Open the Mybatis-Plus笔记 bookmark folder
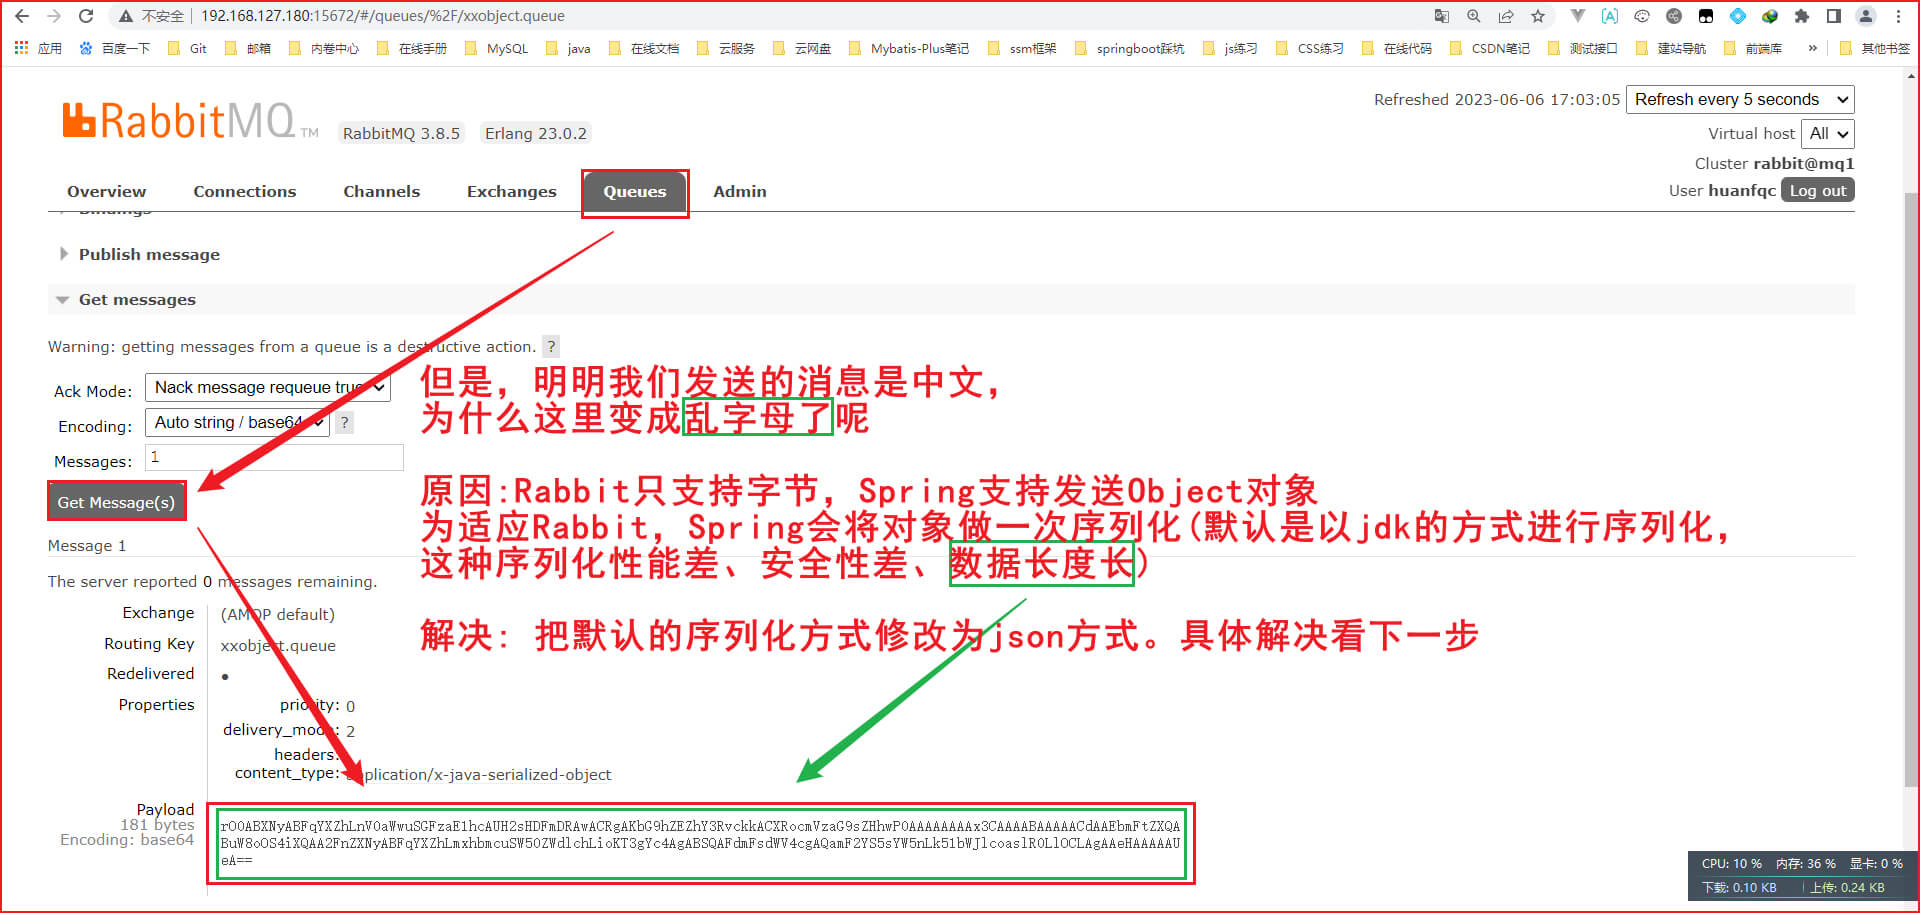Screen dimensions: 1920x913 (x=909, y=48)
